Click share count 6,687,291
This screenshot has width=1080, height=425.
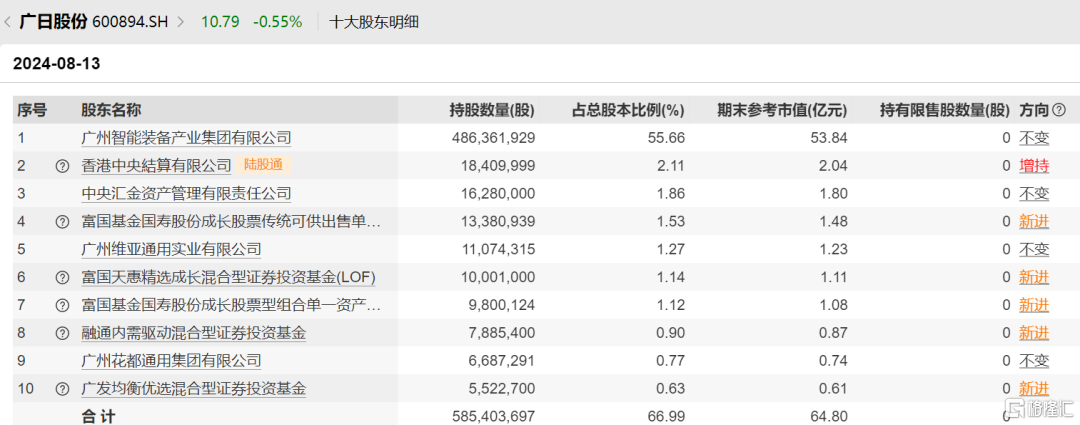[501, 360]
